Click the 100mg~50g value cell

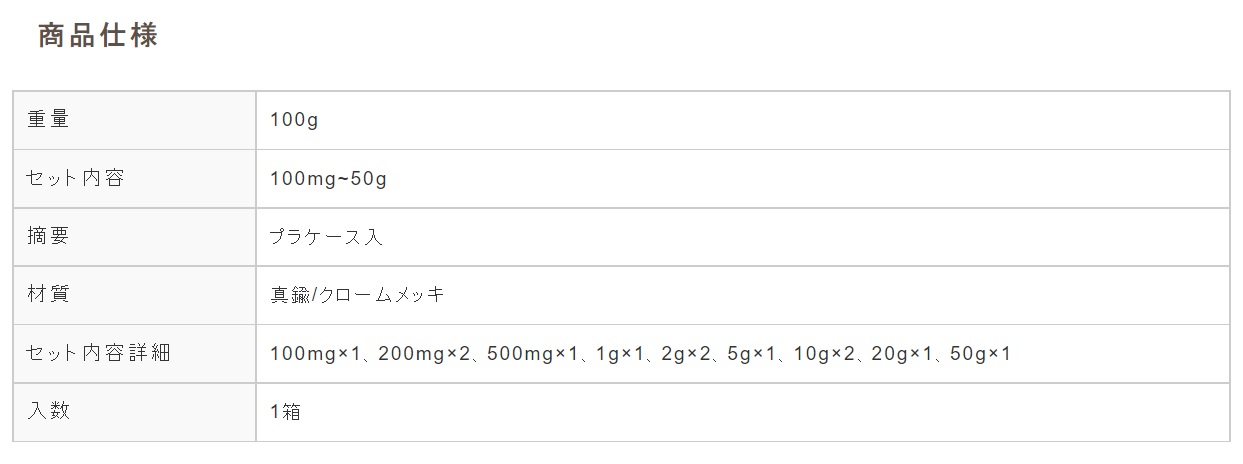[x=743, y=179]
